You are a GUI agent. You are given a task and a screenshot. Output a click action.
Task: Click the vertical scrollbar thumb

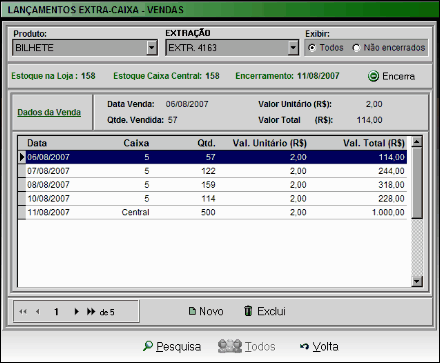click(x=417, y=183)
